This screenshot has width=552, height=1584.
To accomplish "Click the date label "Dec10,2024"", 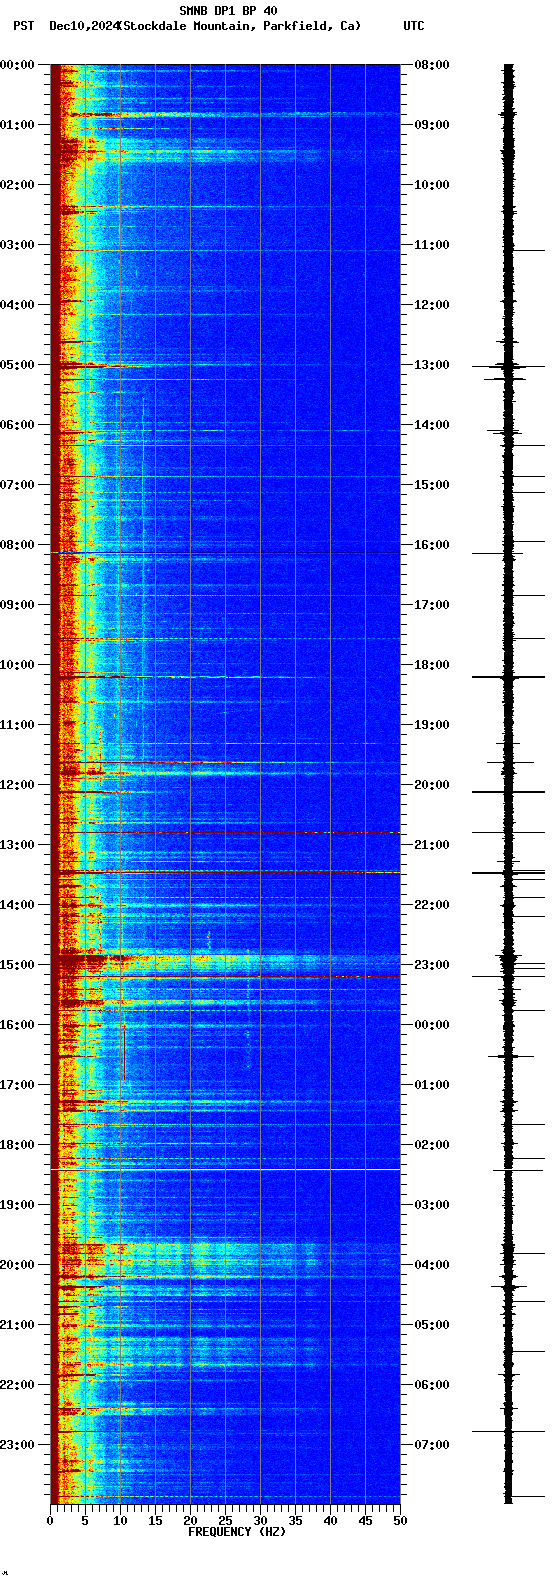I will 83,26.
